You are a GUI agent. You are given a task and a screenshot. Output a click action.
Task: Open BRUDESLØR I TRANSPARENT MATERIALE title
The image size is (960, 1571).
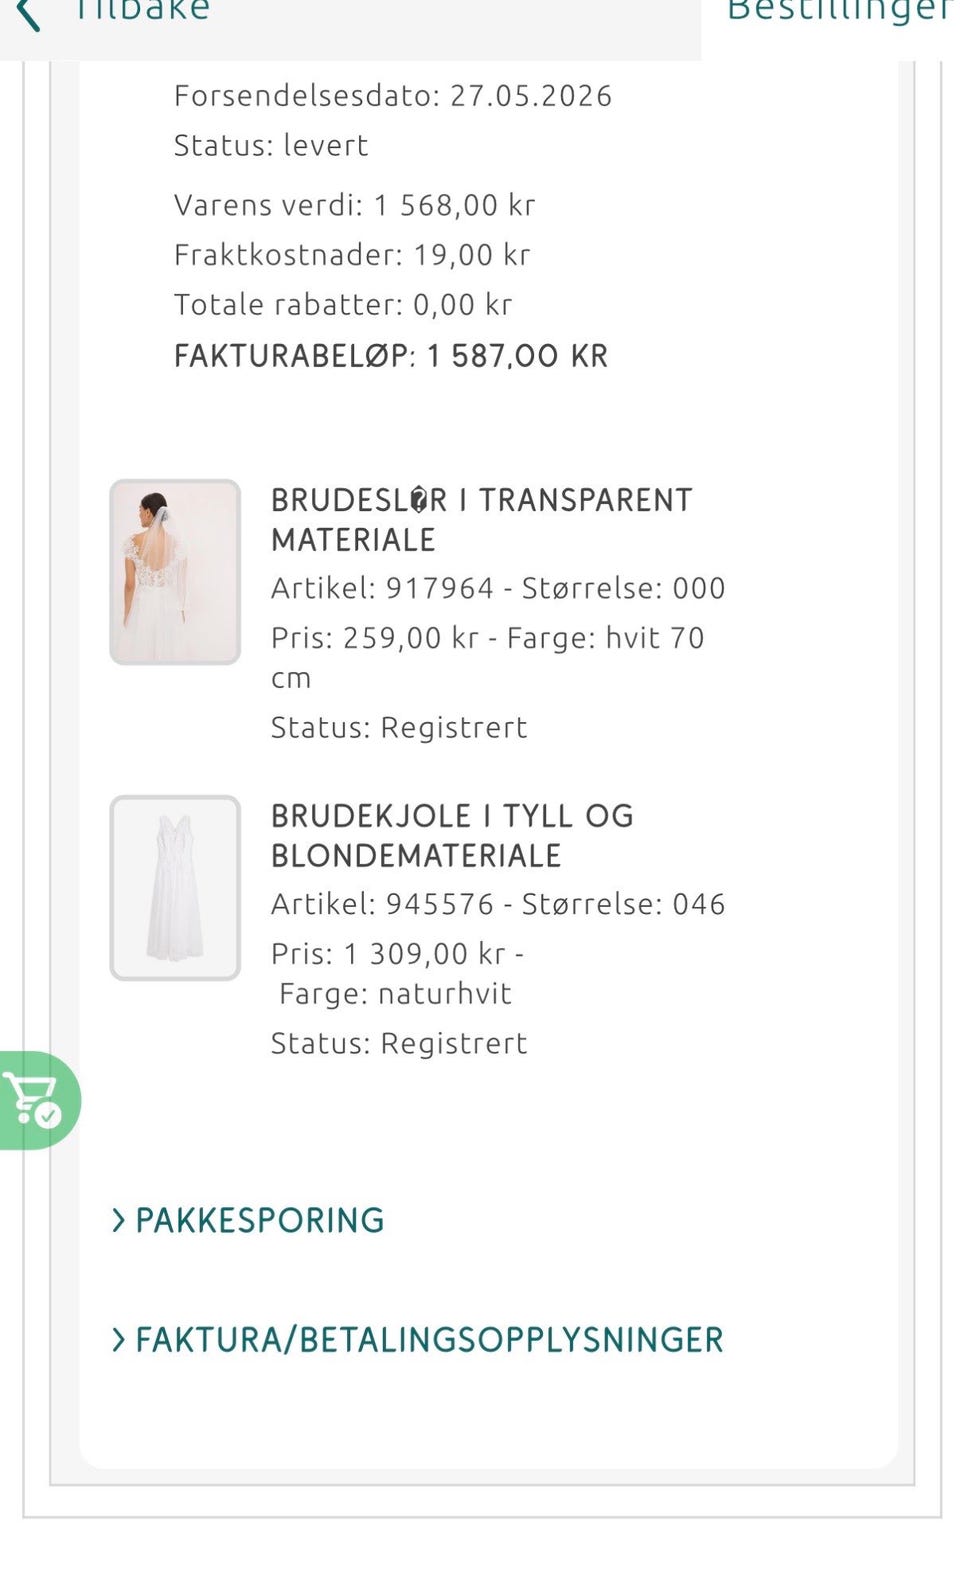tap(482, 520)
